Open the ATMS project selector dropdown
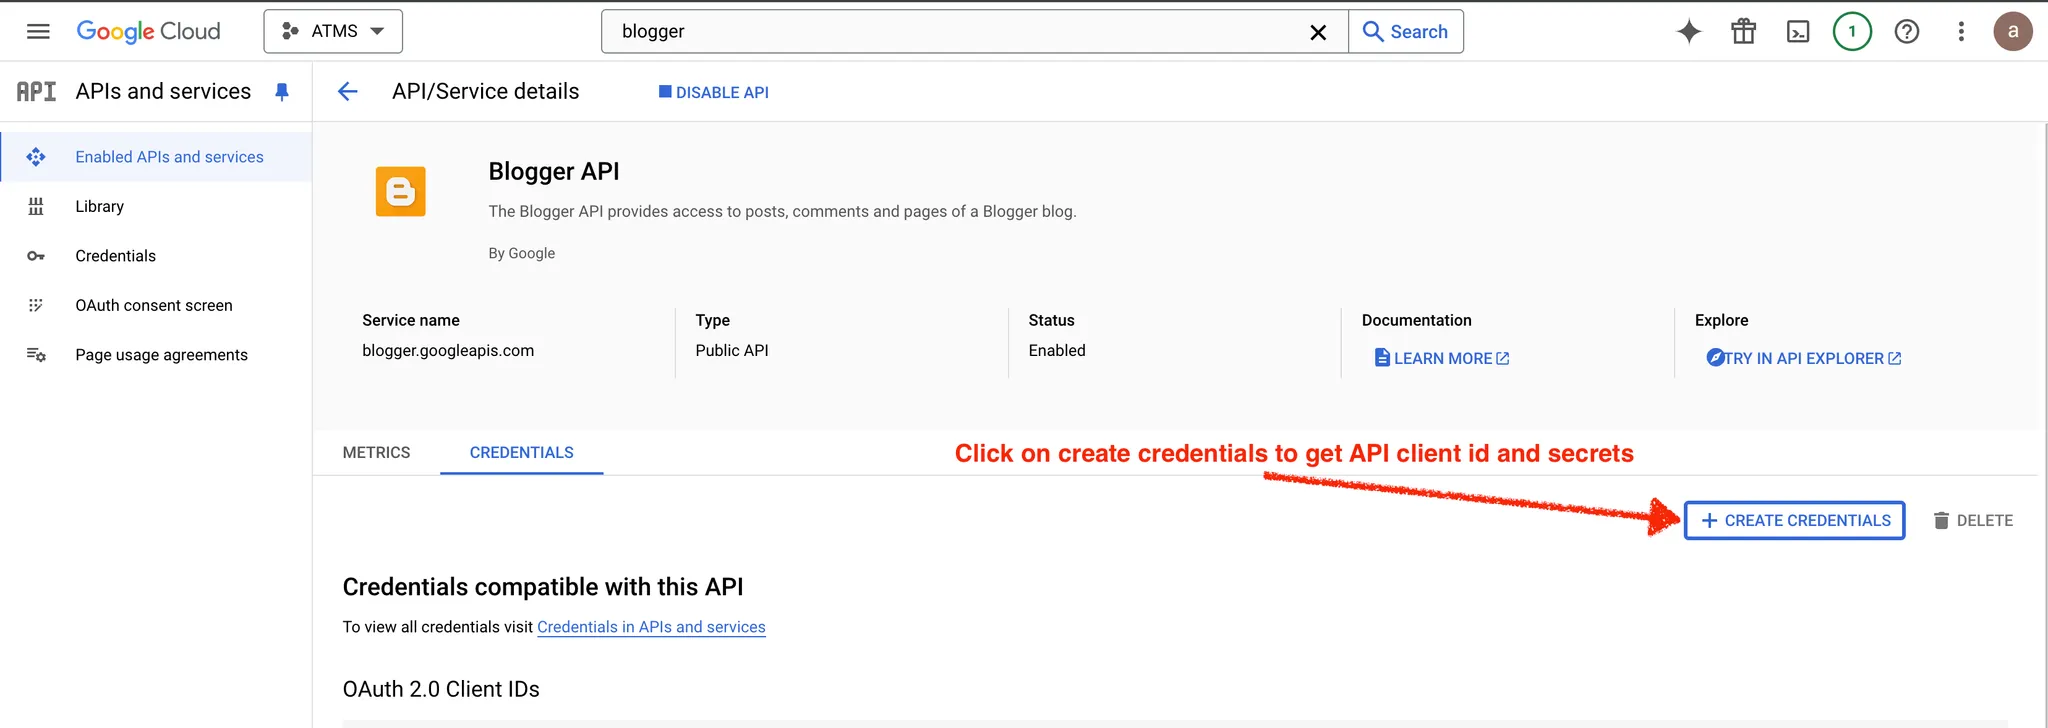This screenshot has height=728, width=2048. (x=333, y=31)
